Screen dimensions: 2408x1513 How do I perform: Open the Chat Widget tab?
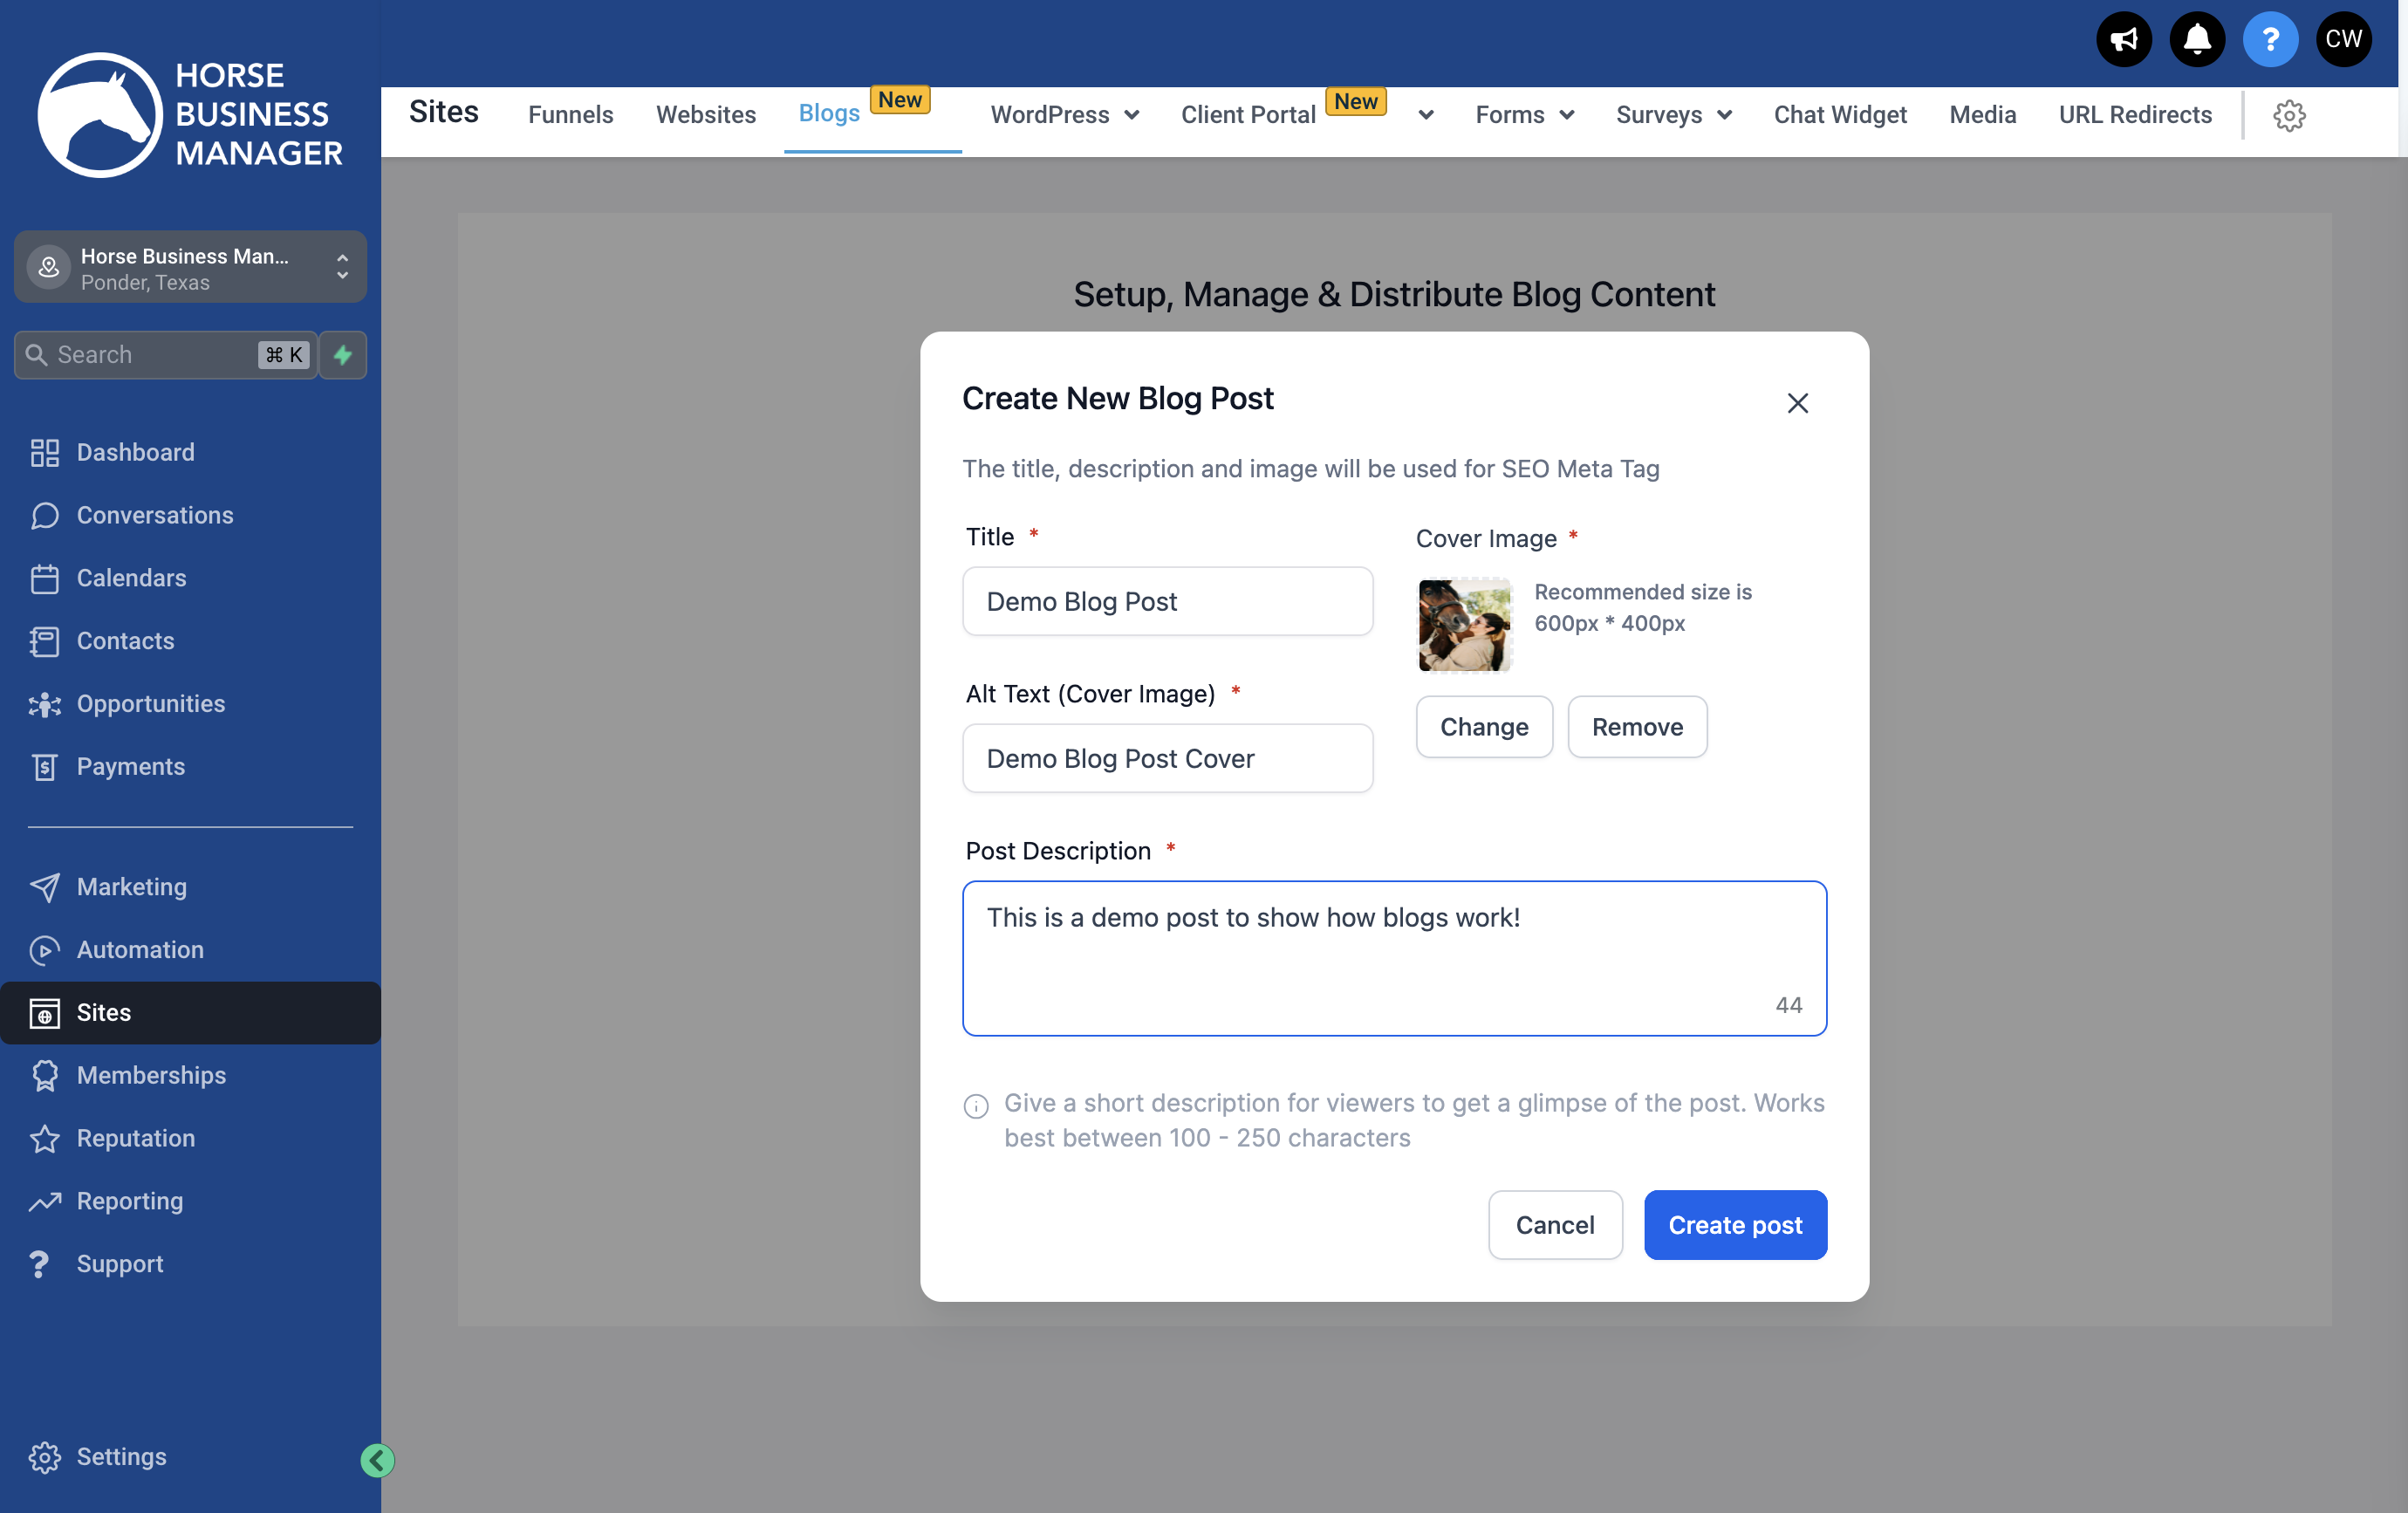click(1839, 115)
